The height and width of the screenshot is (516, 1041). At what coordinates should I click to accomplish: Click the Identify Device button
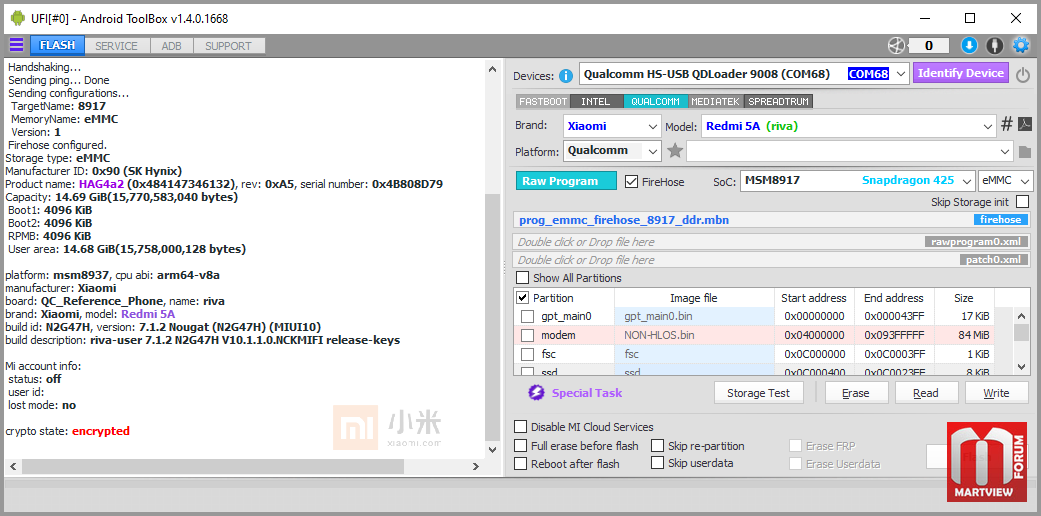(x=961, y=73)
